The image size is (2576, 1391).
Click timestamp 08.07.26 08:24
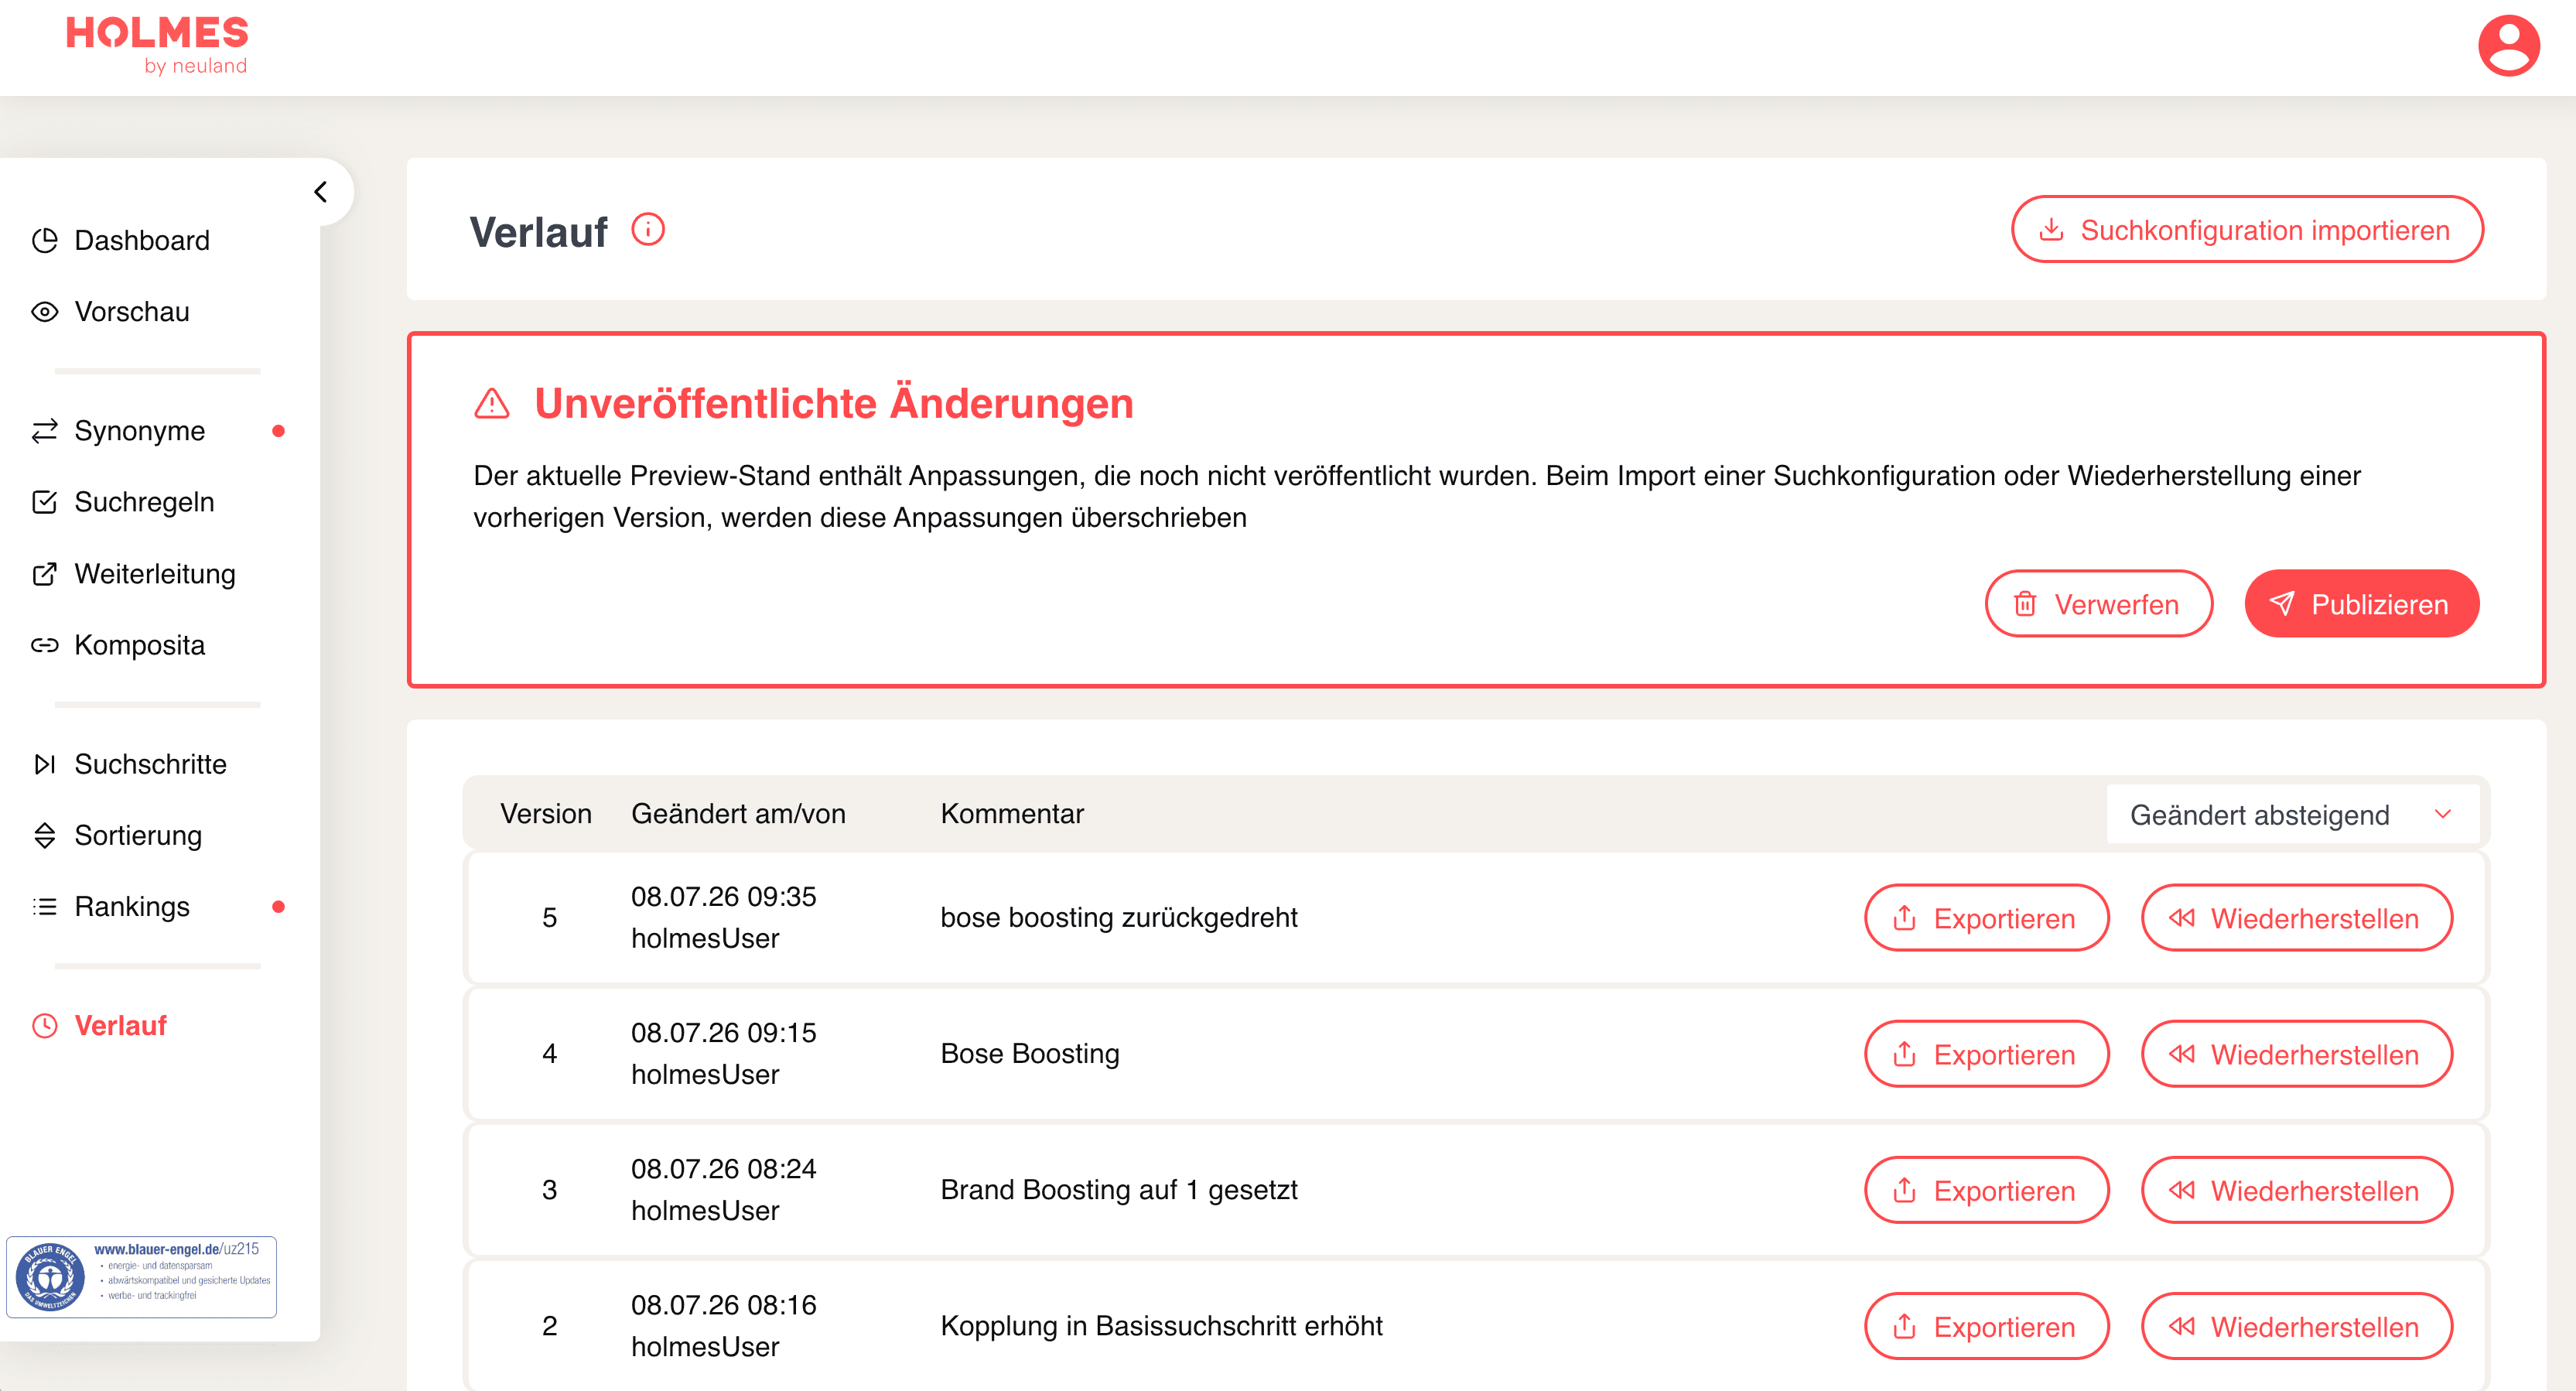pos(723,1168)
